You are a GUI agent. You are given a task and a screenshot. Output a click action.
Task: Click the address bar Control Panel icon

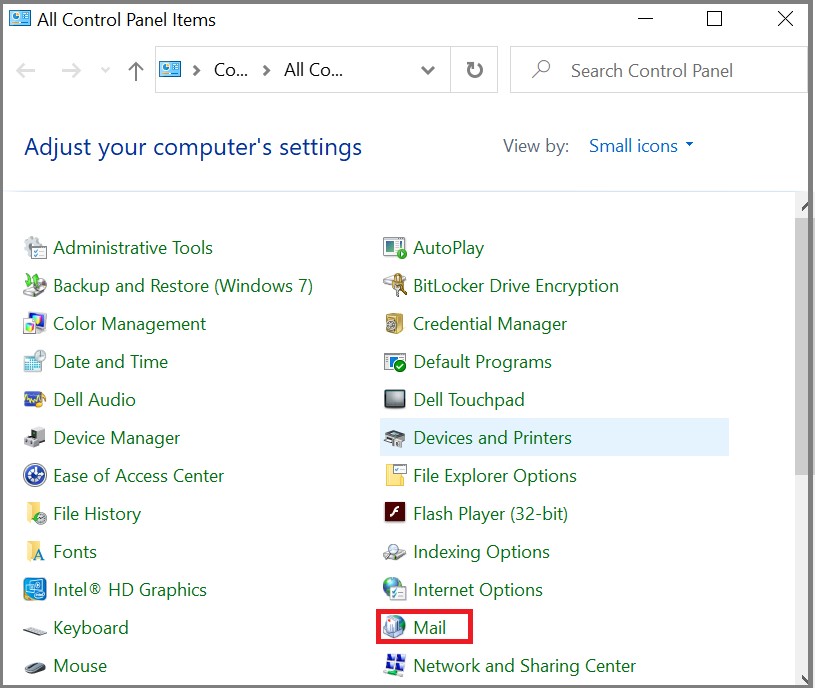coord(169,70)
